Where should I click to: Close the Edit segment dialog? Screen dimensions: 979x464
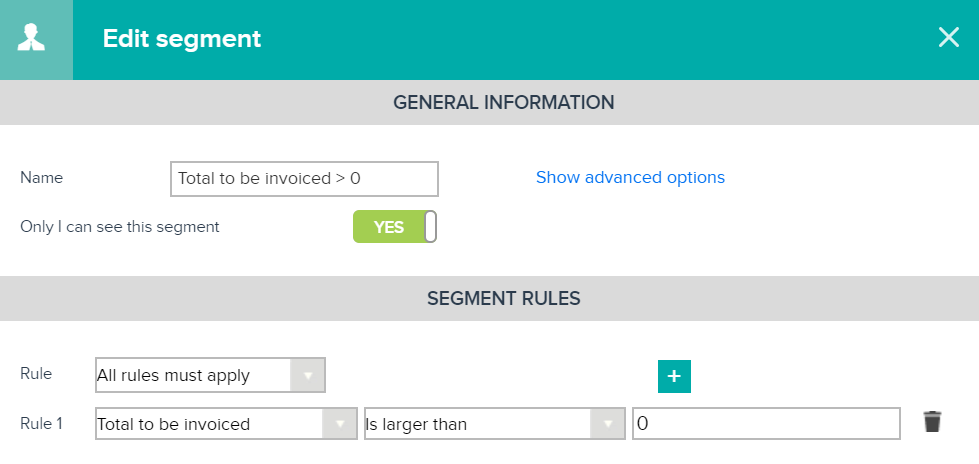pos(948,37)
